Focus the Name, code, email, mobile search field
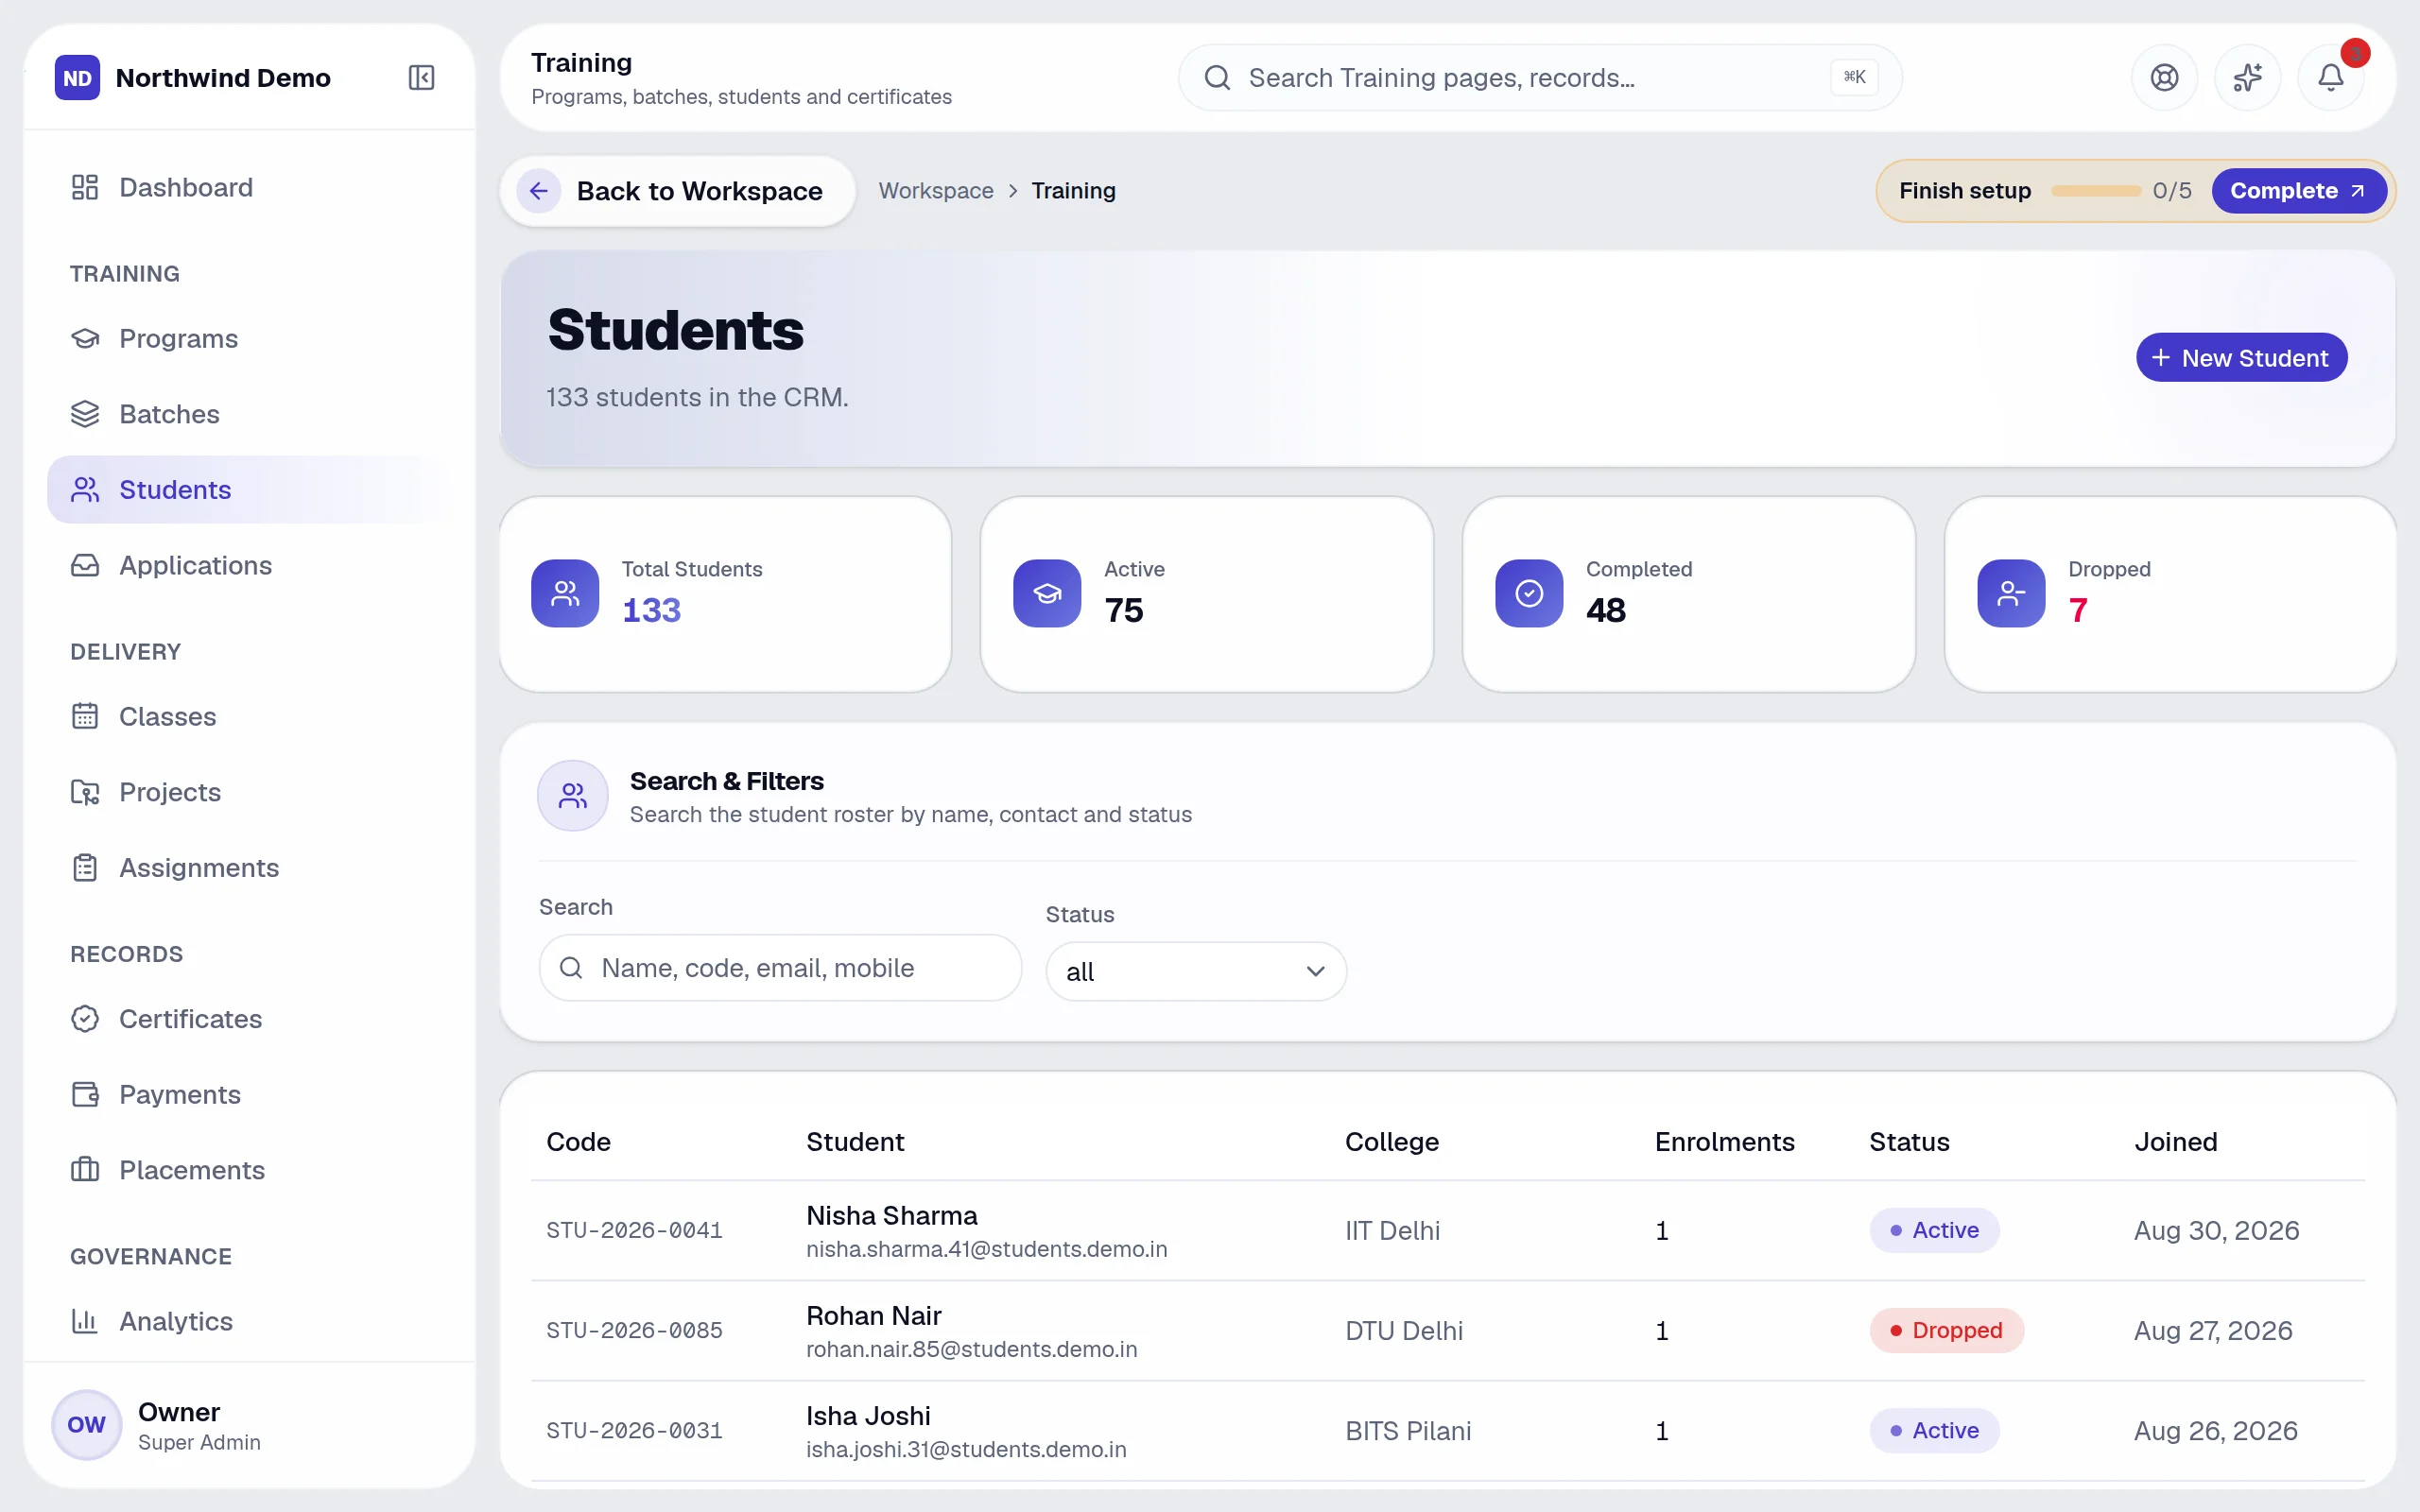This screenshot has height=1512, width=2420. (x=780, y=967)
